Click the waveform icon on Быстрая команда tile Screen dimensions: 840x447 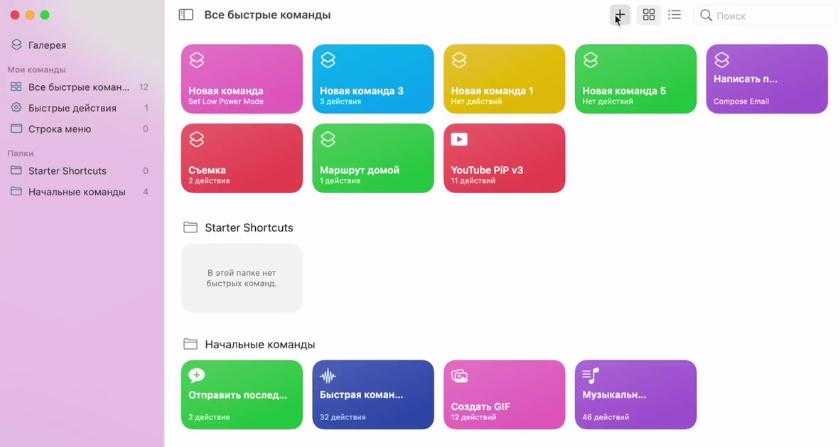(x=328, y=376)
